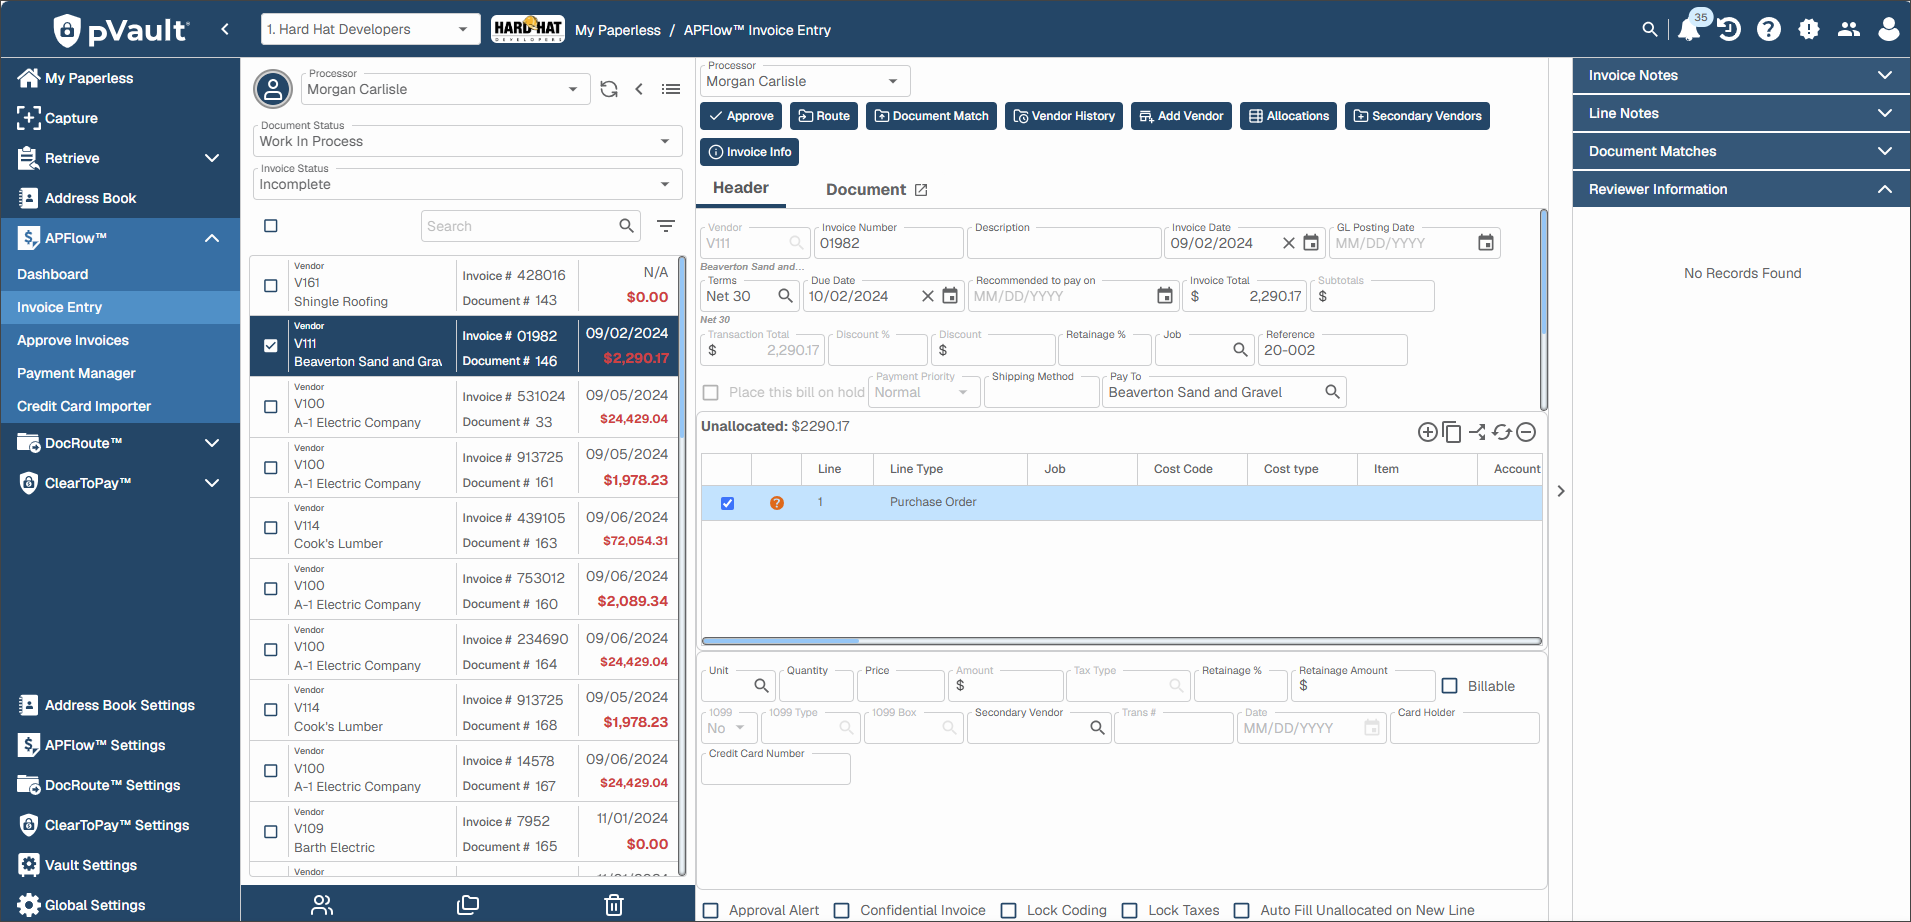The height and width of the screenshot is (922, 1911).
Task: Enable Confidential Invoice checkbox
Action: [842, 910]
